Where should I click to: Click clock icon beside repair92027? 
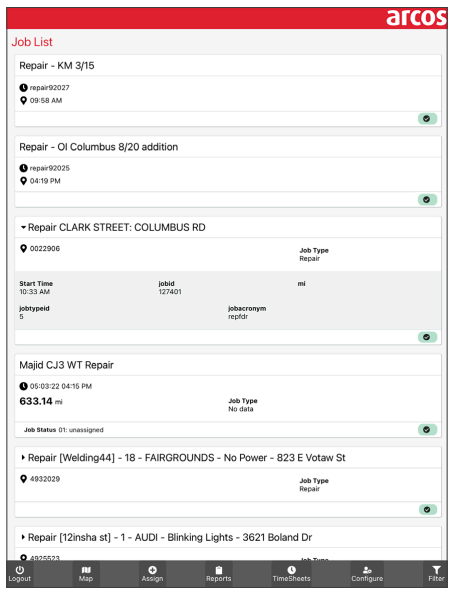[23, 88]
